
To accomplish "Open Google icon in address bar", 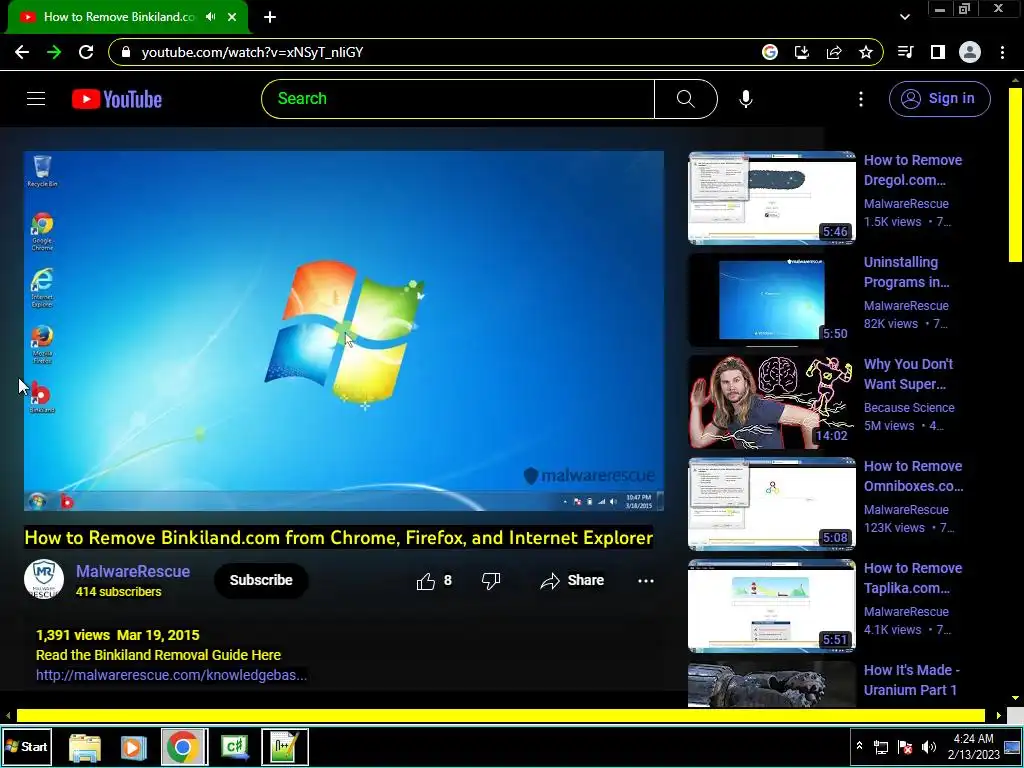I will [770, 52].
